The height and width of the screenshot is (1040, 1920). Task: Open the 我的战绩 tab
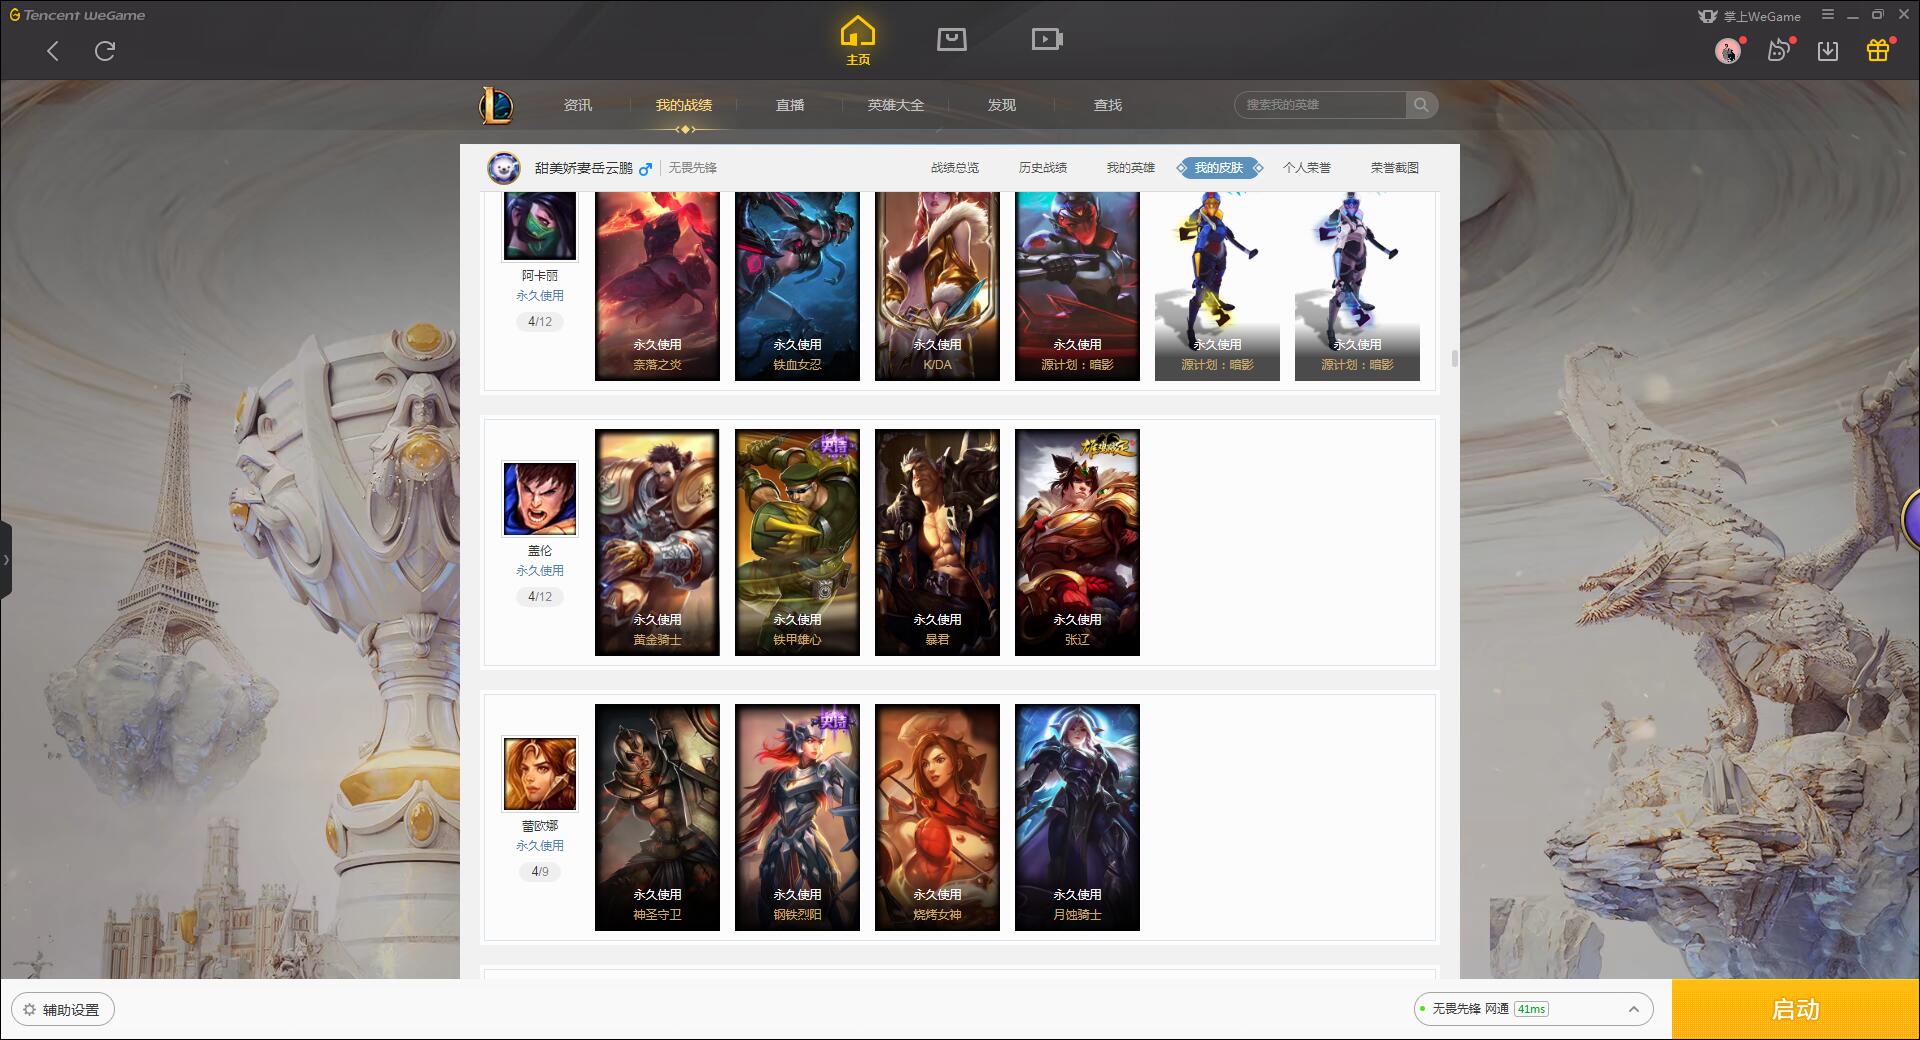pos(684,105)
